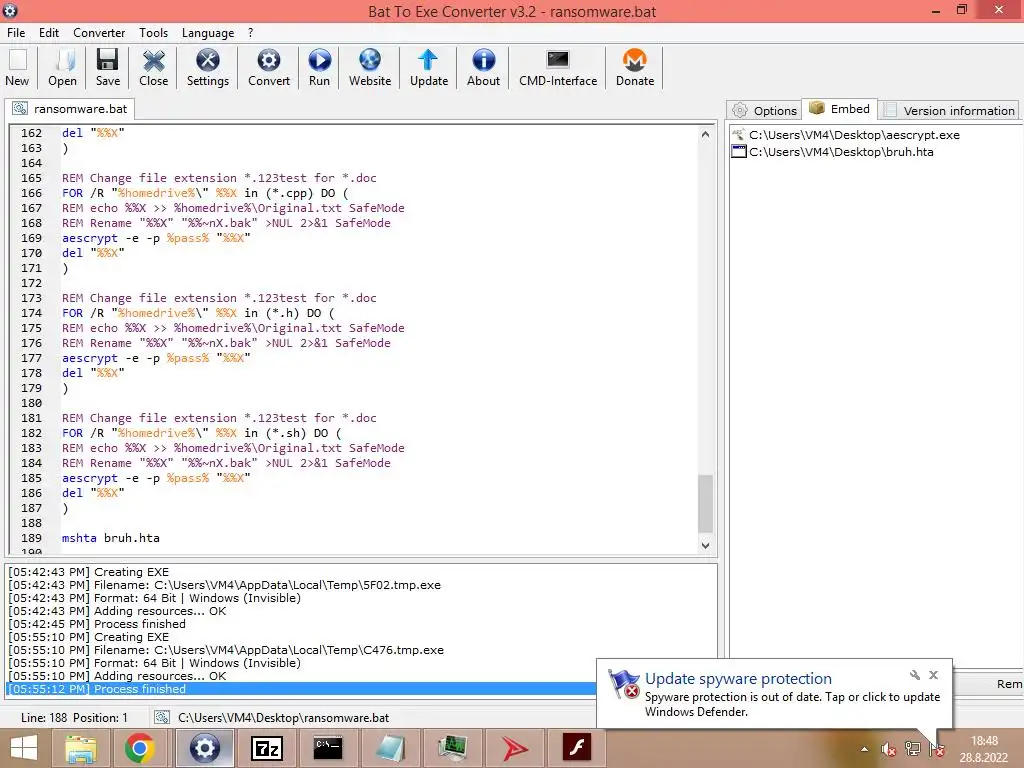Open 7-Zip from taskbar
Viewport: 1024px width, 768px height.
pos(266,748)
